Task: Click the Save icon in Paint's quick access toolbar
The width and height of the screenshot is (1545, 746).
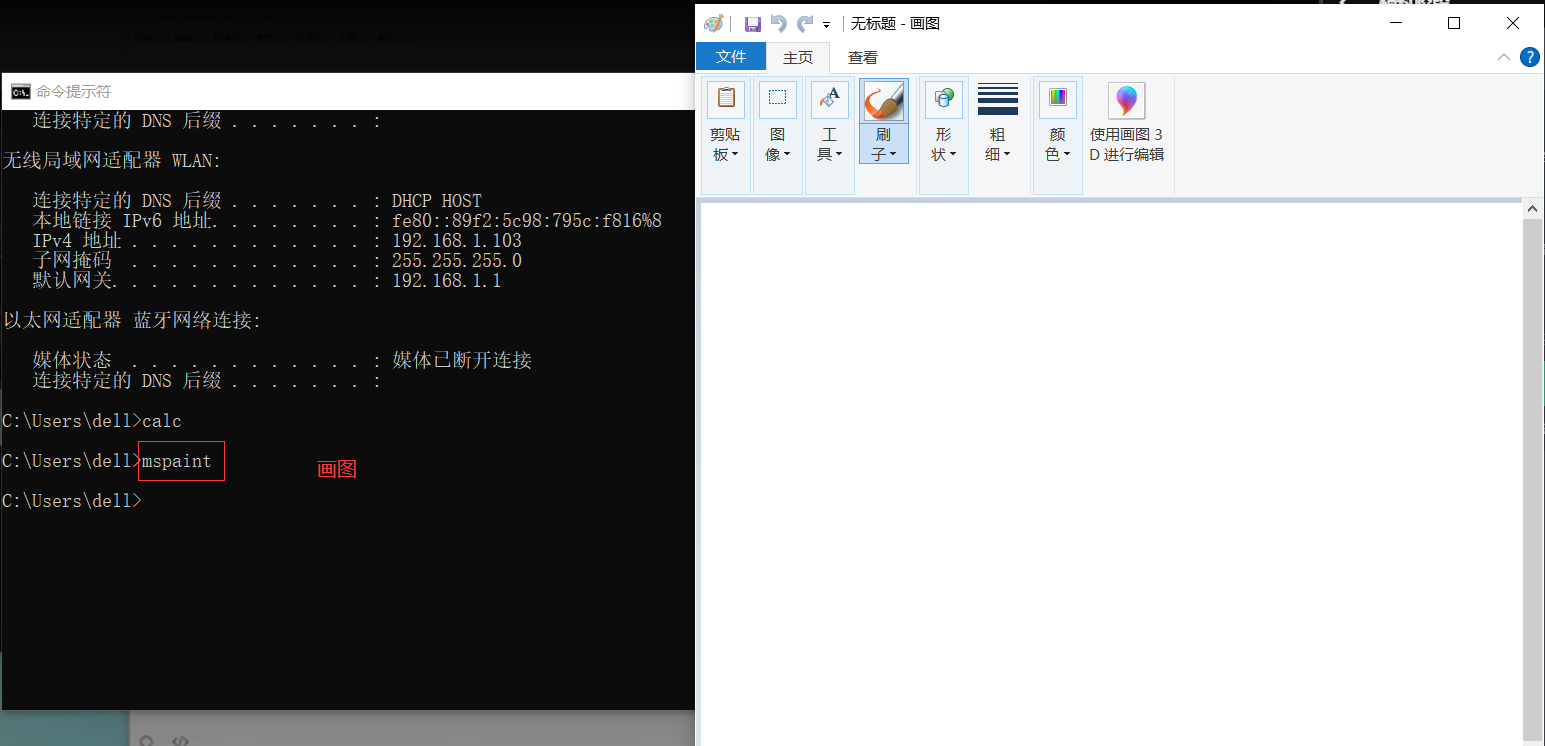Action: [753, 24]
